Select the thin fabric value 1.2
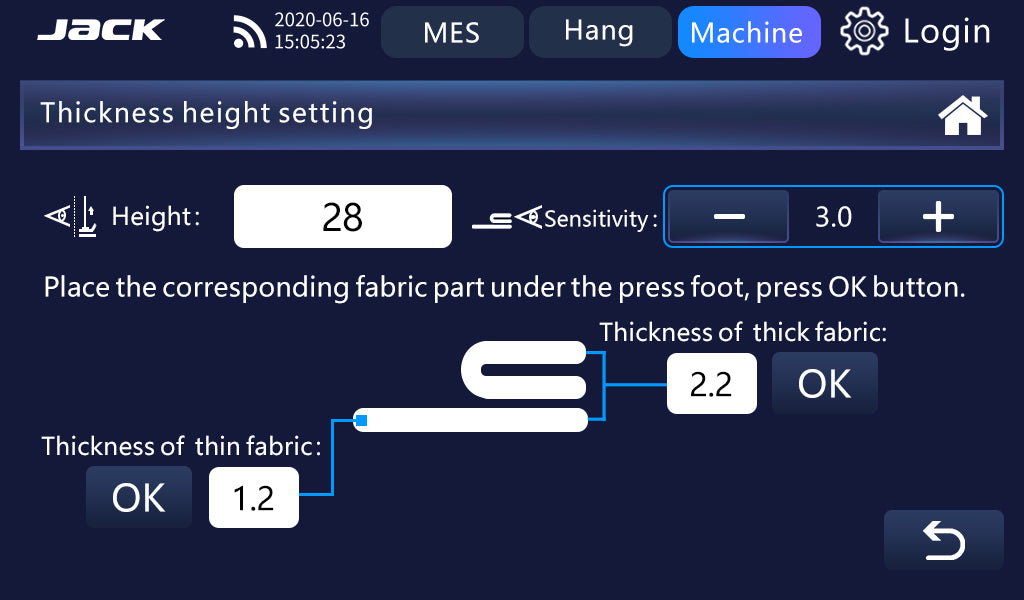This screenshot has height=600, width=1024. 253,498
